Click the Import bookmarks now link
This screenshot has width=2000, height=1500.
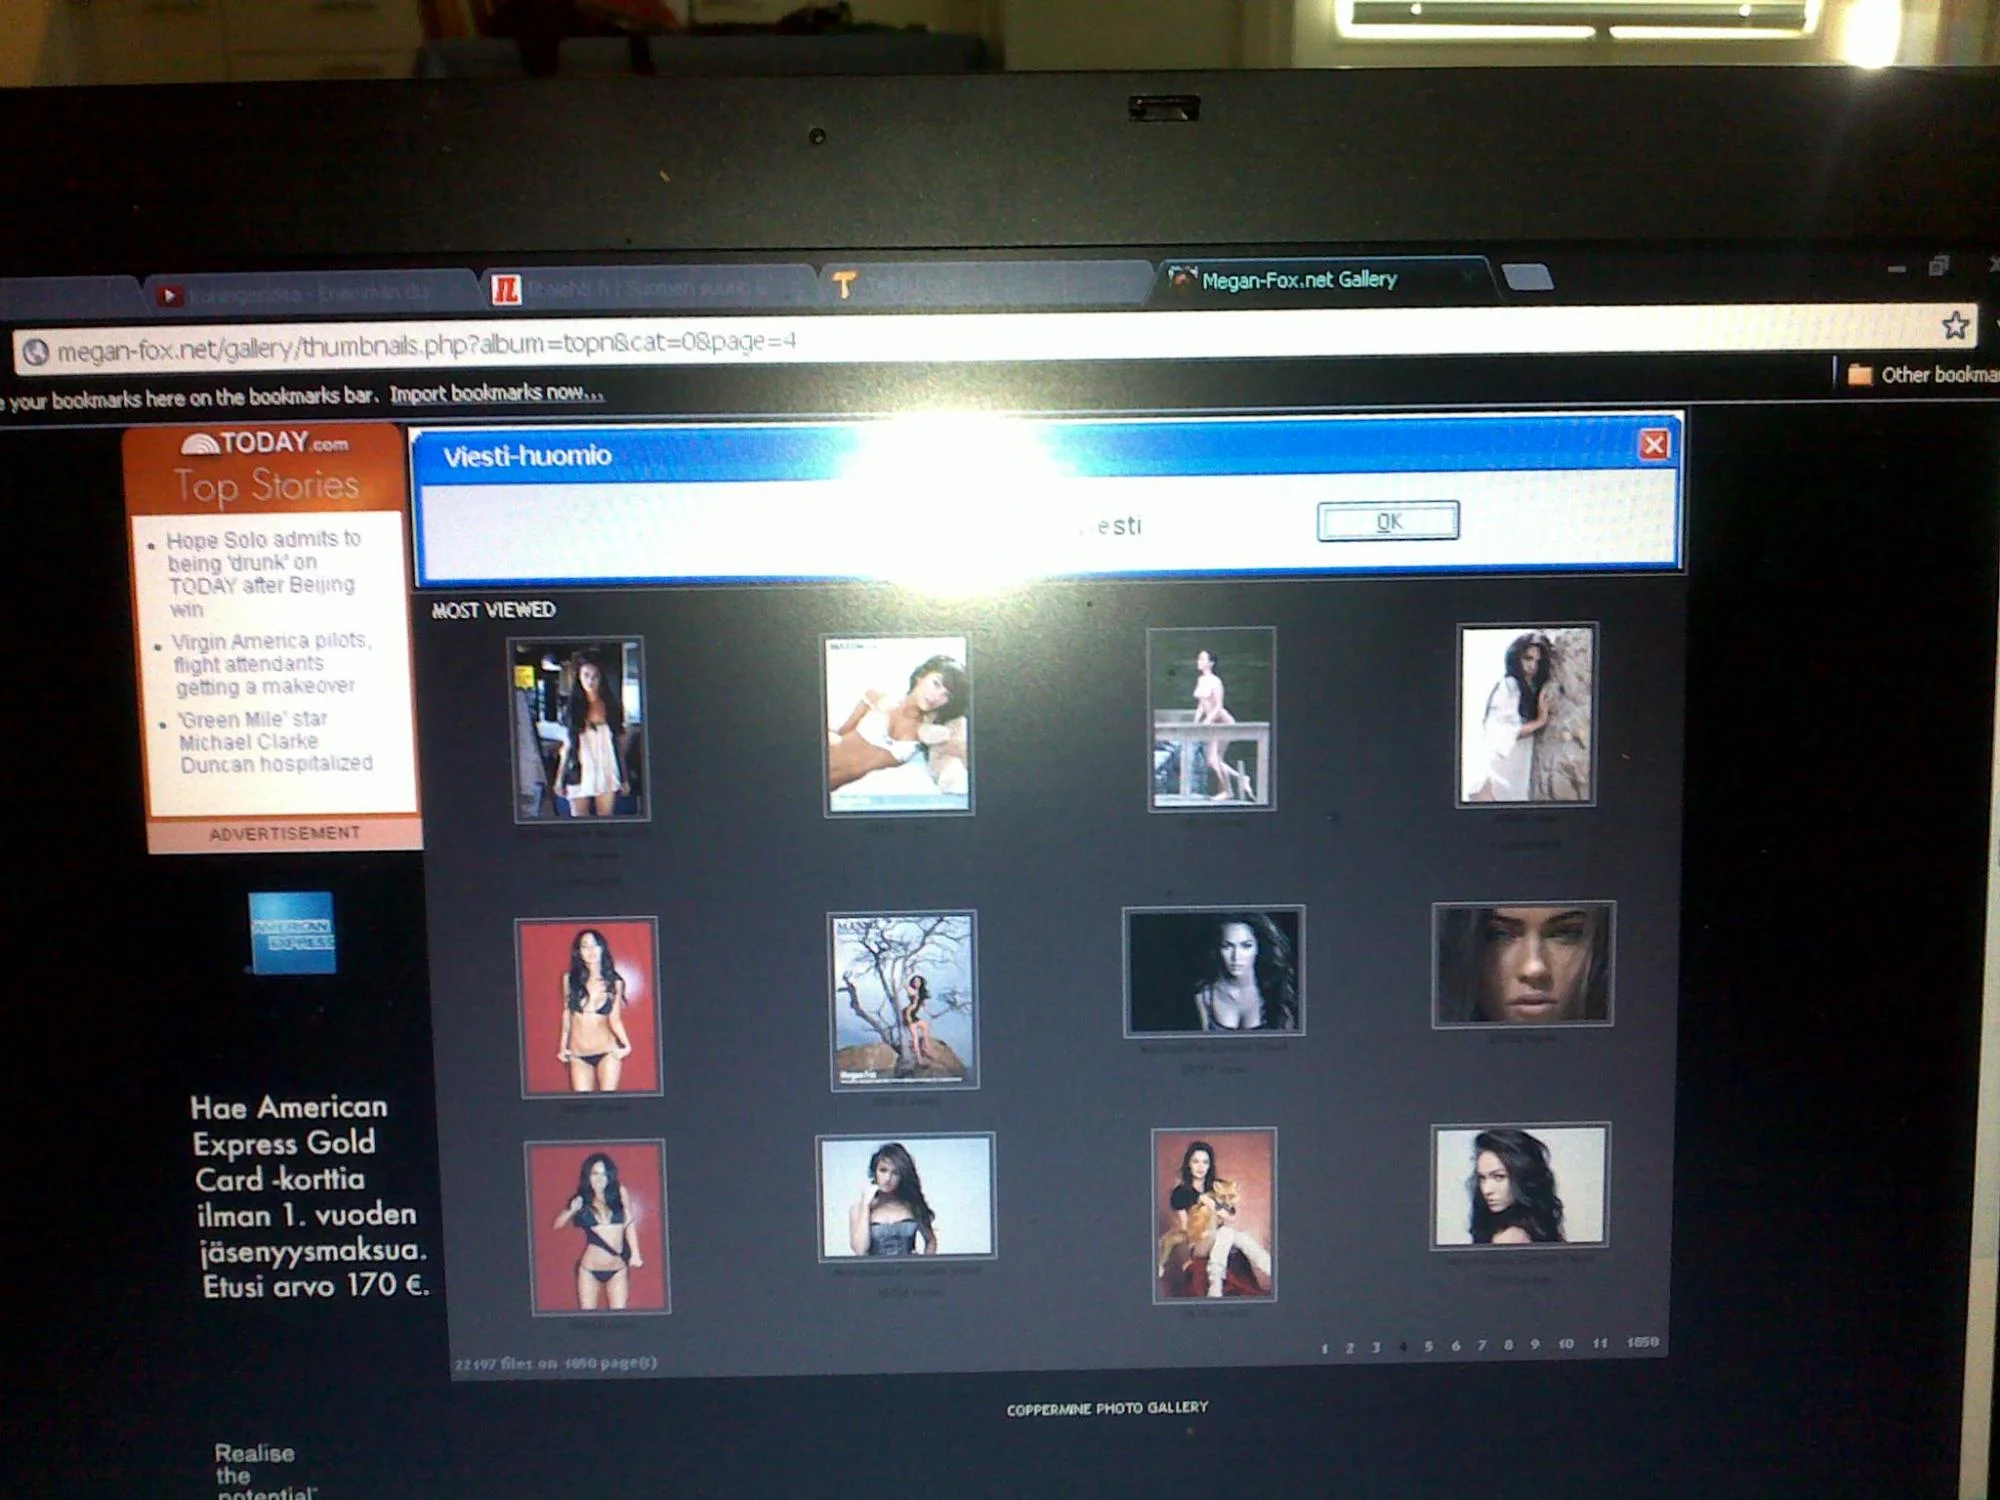[496, 393]
